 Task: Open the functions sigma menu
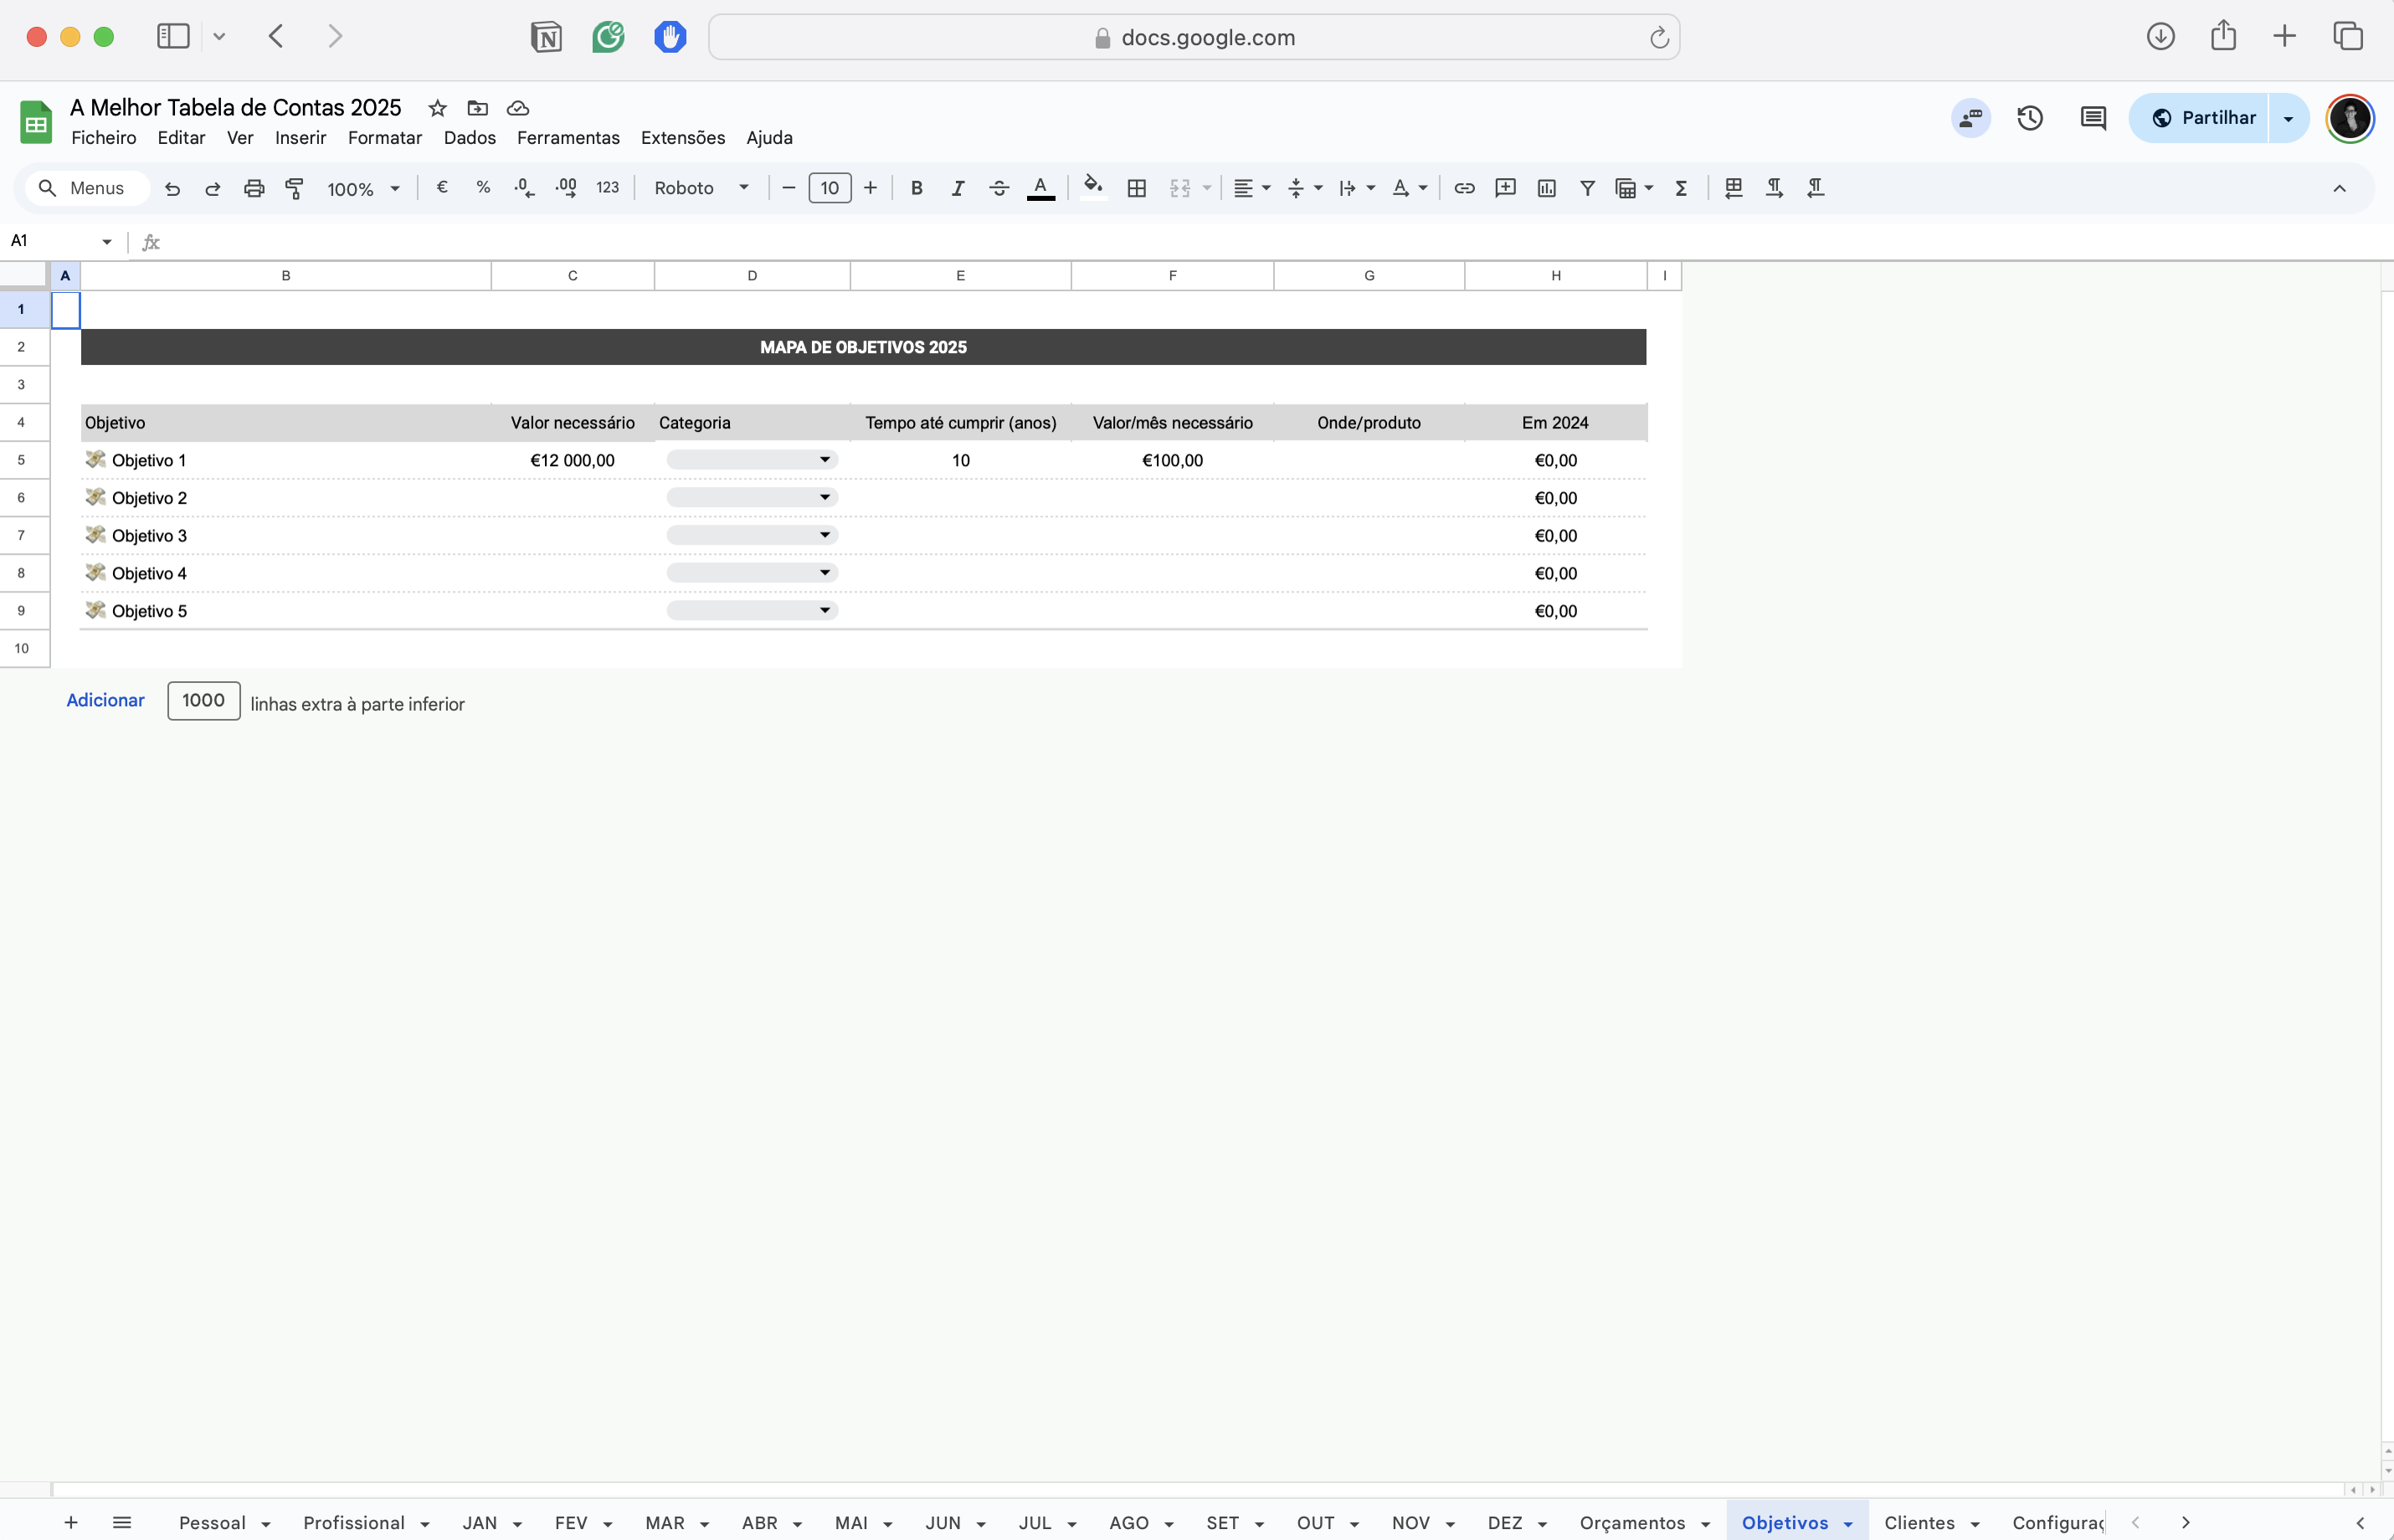[x=1681, y=188]
